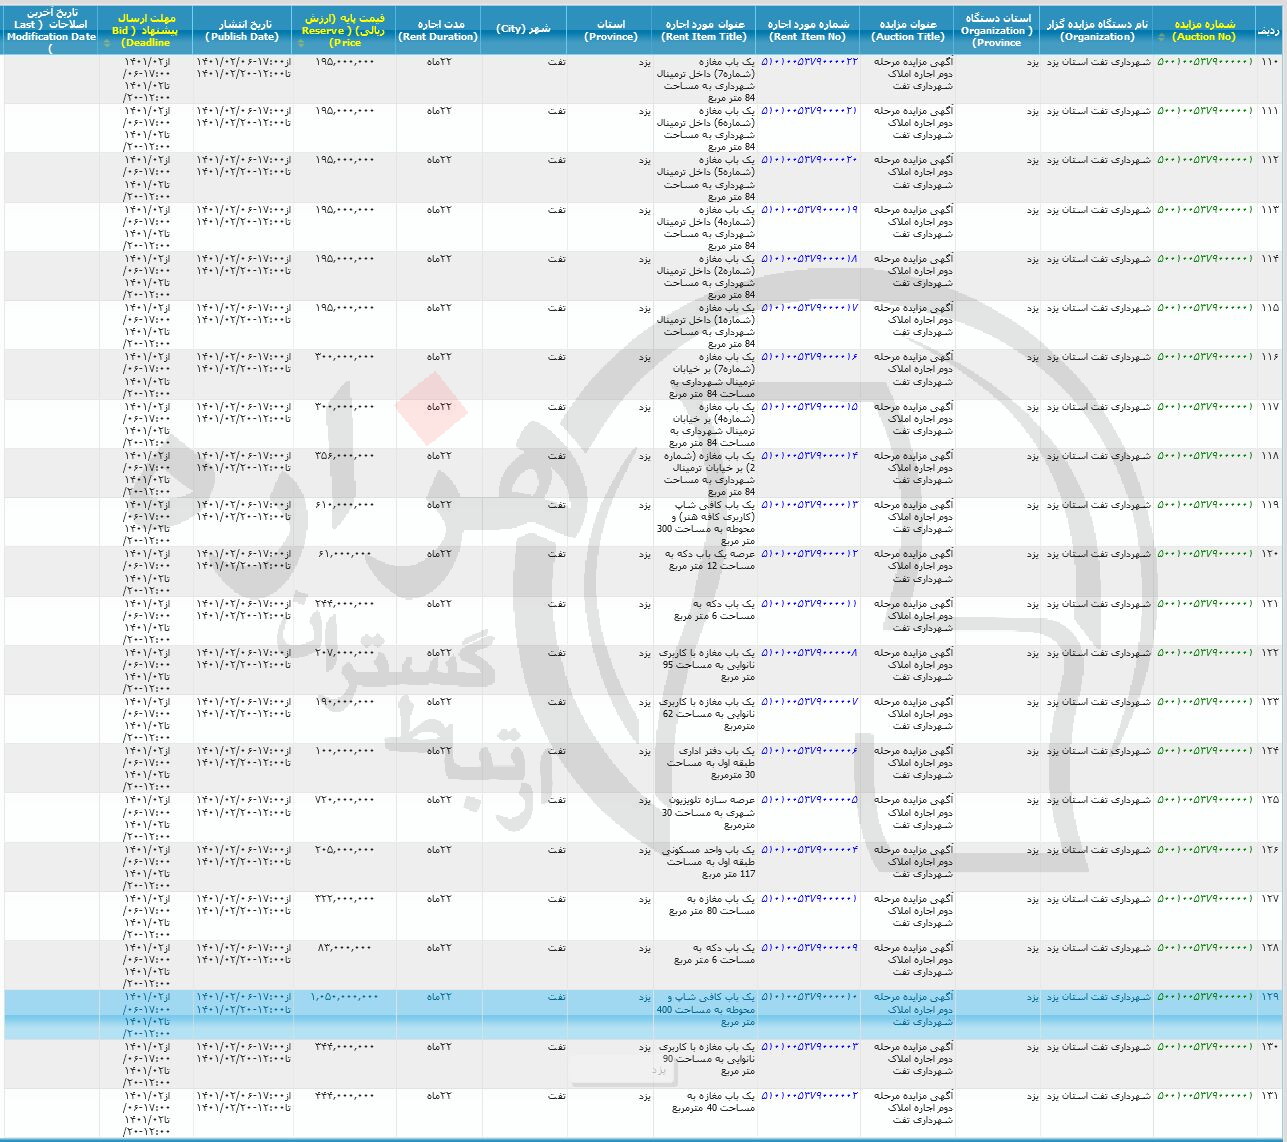Open rent item number link in row 114
1287x1142 pixels.
click(x=810, y=259)
